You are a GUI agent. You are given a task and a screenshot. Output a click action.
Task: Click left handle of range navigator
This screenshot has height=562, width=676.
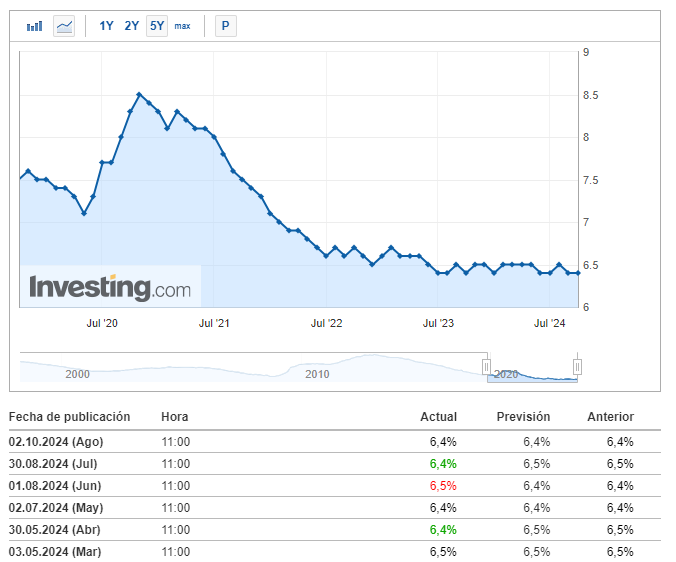486,367
